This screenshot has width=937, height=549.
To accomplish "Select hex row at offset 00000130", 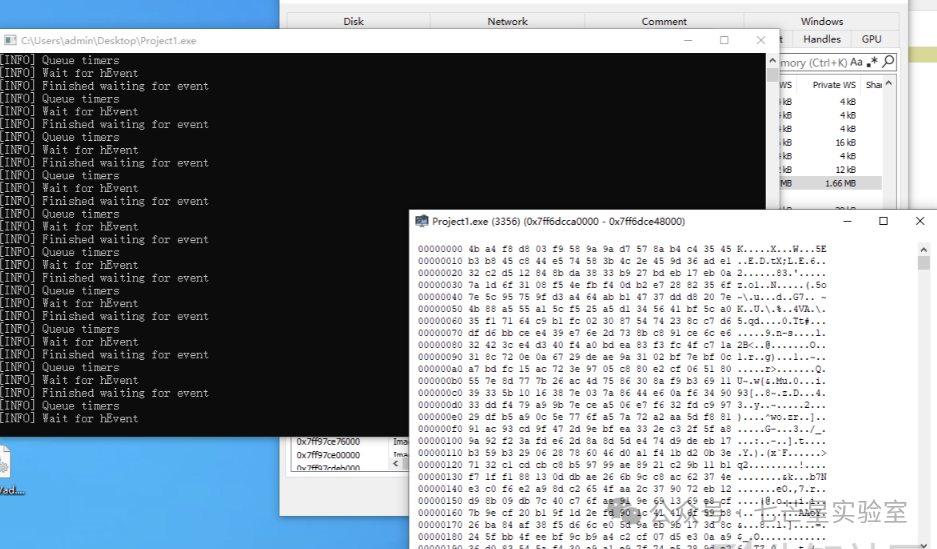I will [621, 477].
